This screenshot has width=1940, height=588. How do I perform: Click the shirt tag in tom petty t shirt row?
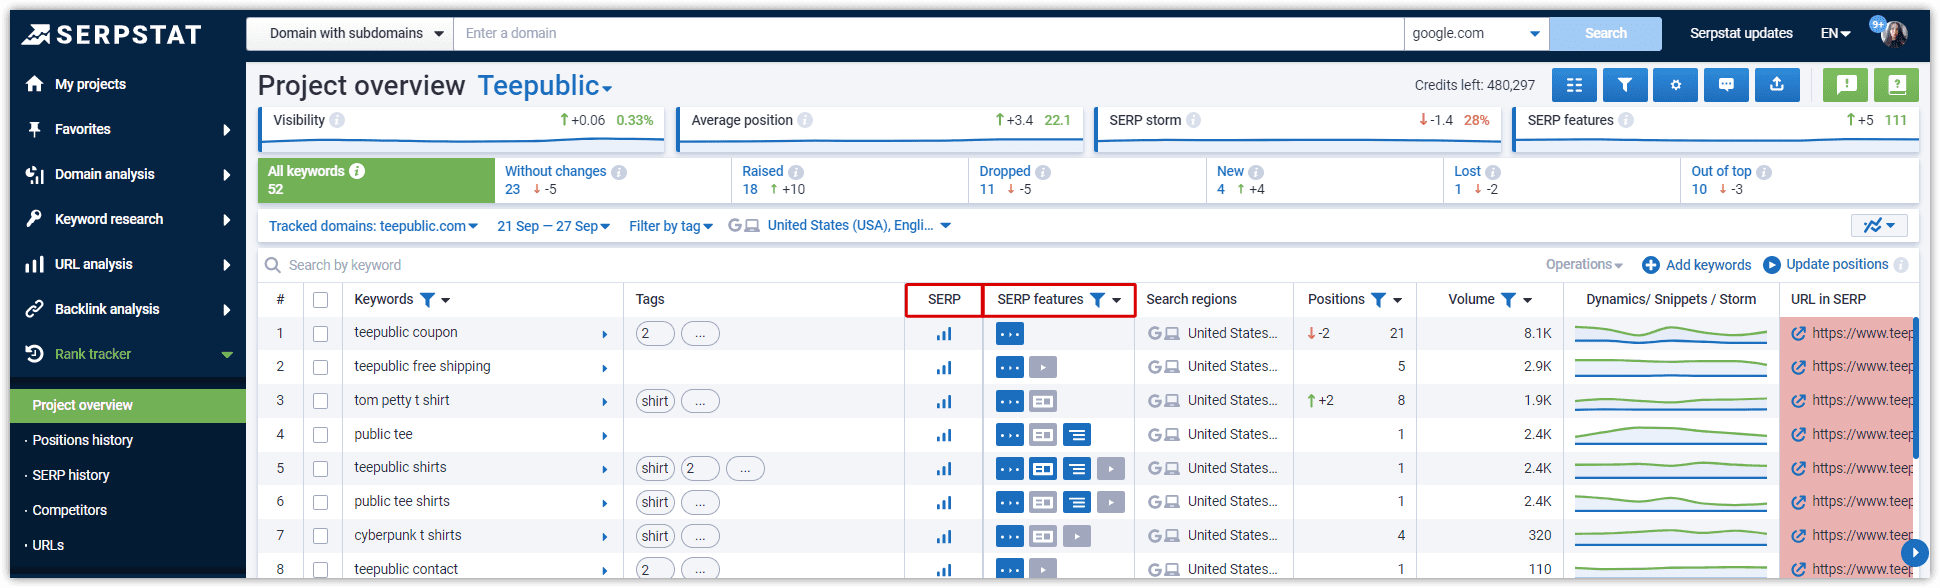coord(655,401)
